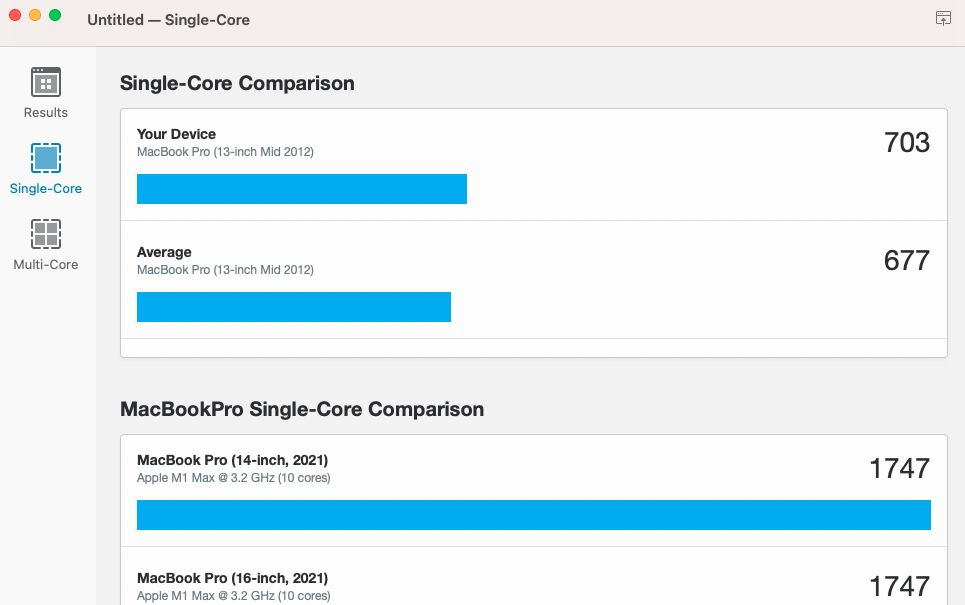
Task: Open the Results sidebar icon
Action: coord(46,82)
